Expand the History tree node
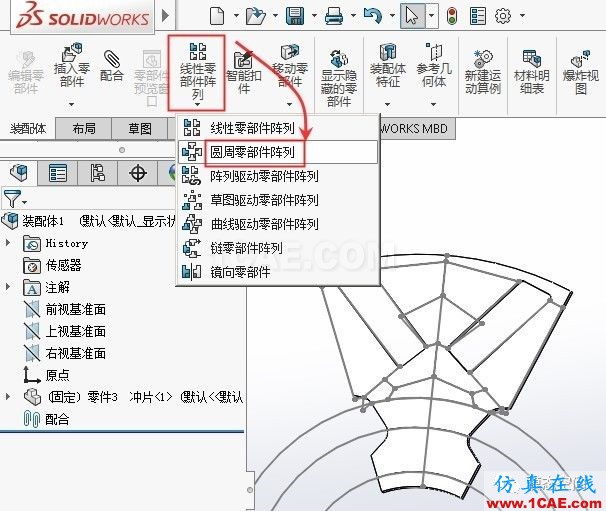 pyautogui.click(x=7, y=243)
